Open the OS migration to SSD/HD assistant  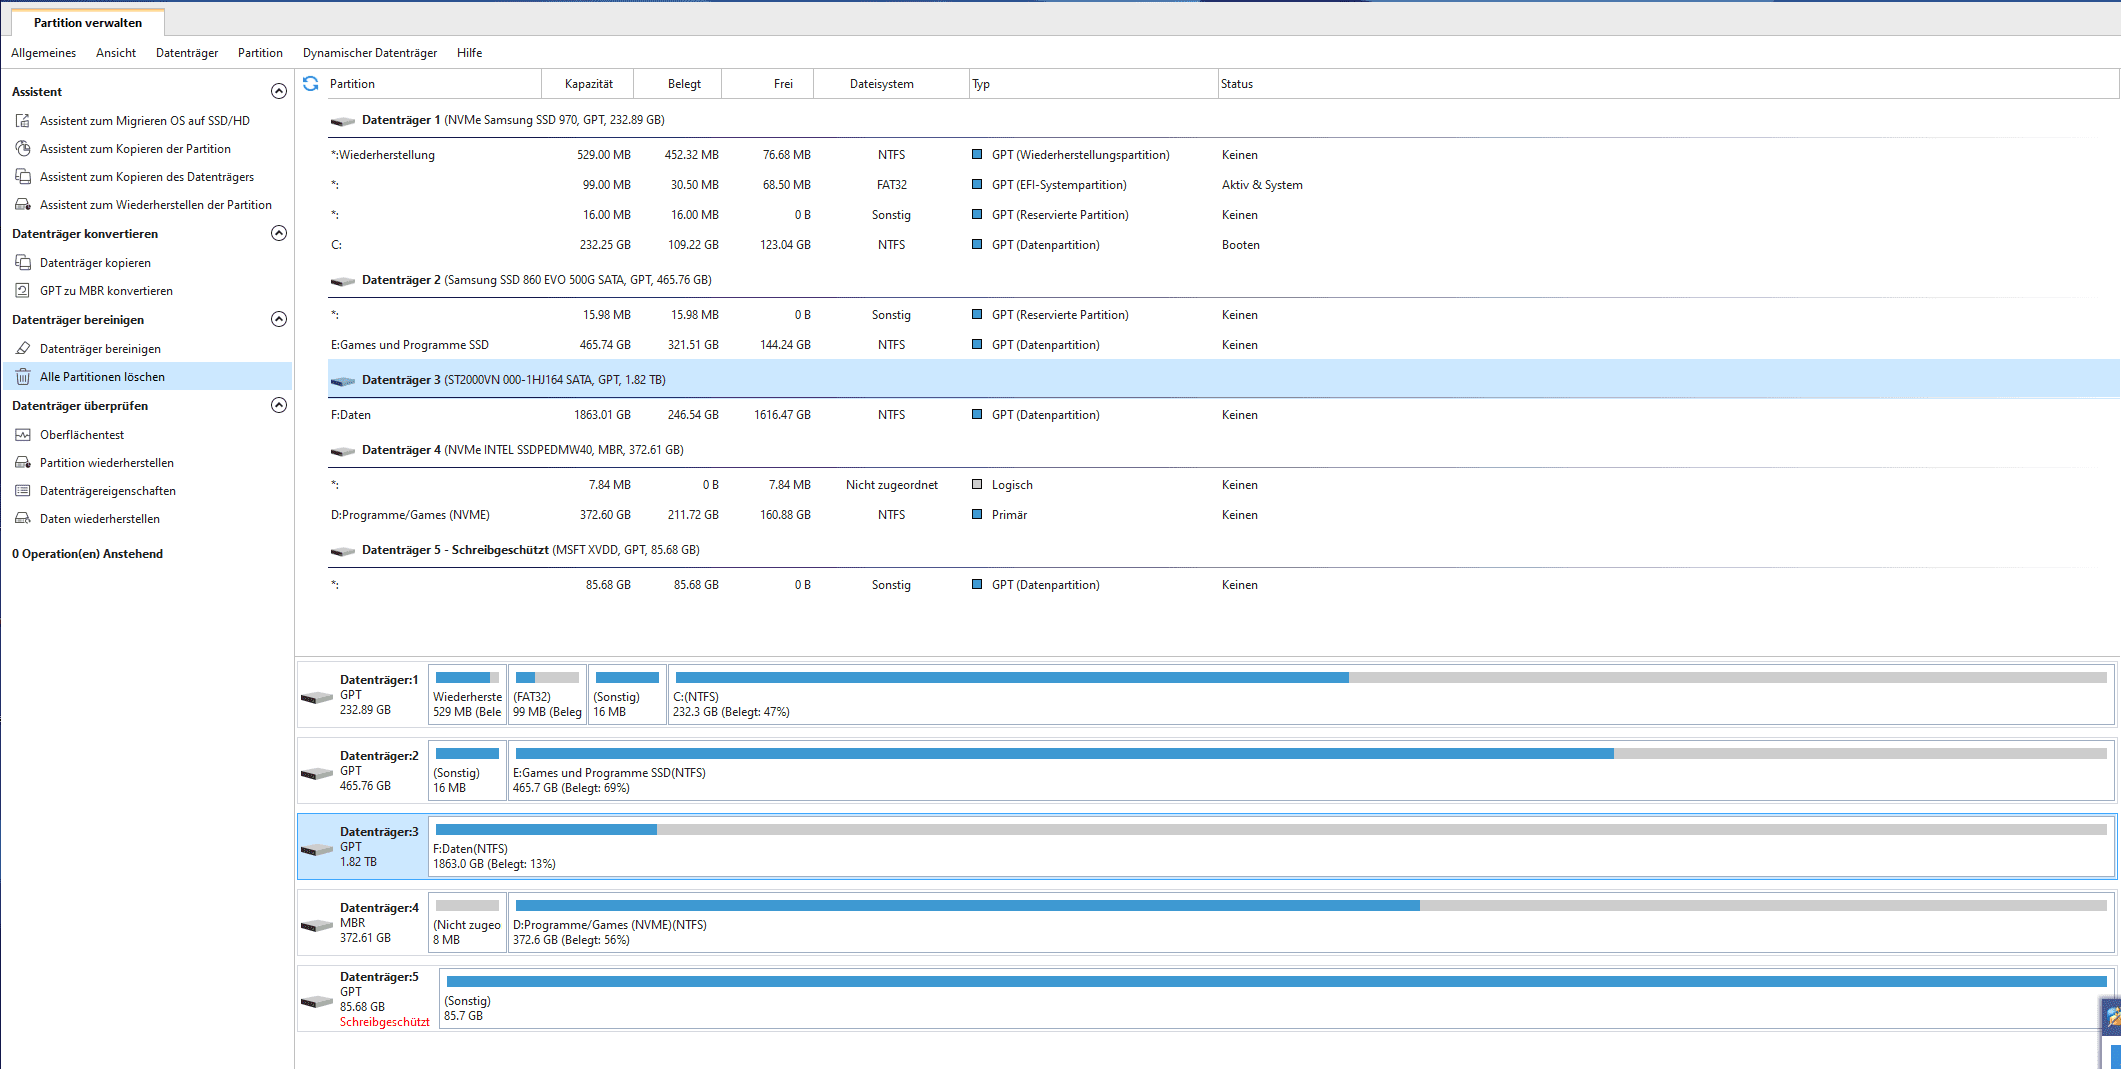tap(144, 121)
